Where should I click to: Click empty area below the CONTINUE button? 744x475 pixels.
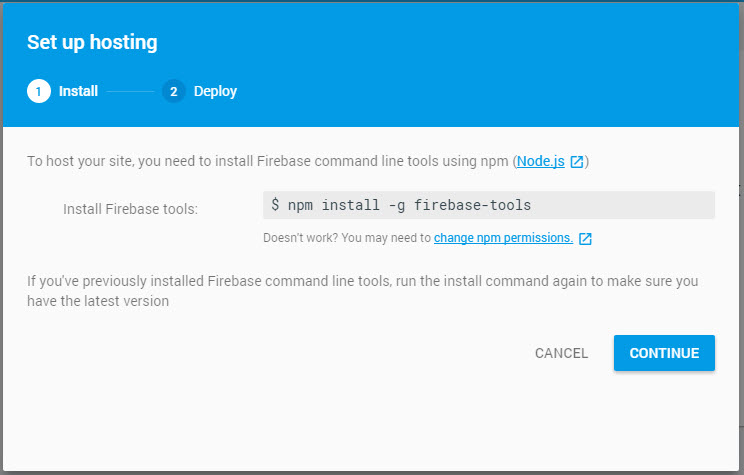coord(664,418)
